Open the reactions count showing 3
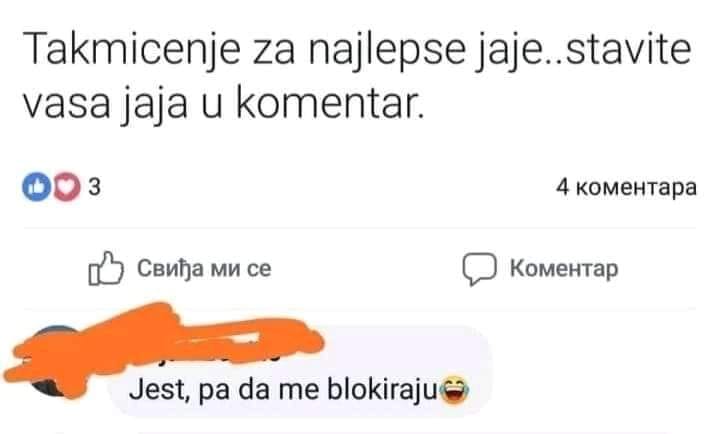 [x=94, y=187]
